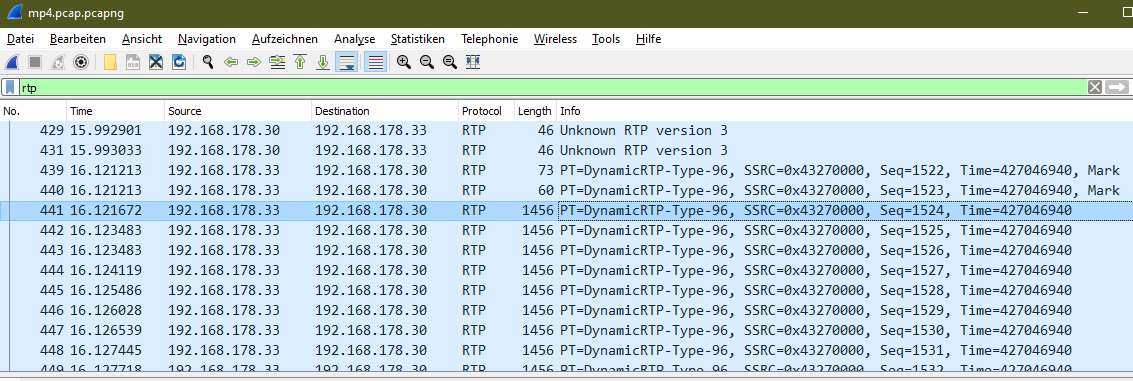Image resolution: width=1133 pixels, height=381 pixels.
Task: Close this capture file
Action: (x=155, y=62)
